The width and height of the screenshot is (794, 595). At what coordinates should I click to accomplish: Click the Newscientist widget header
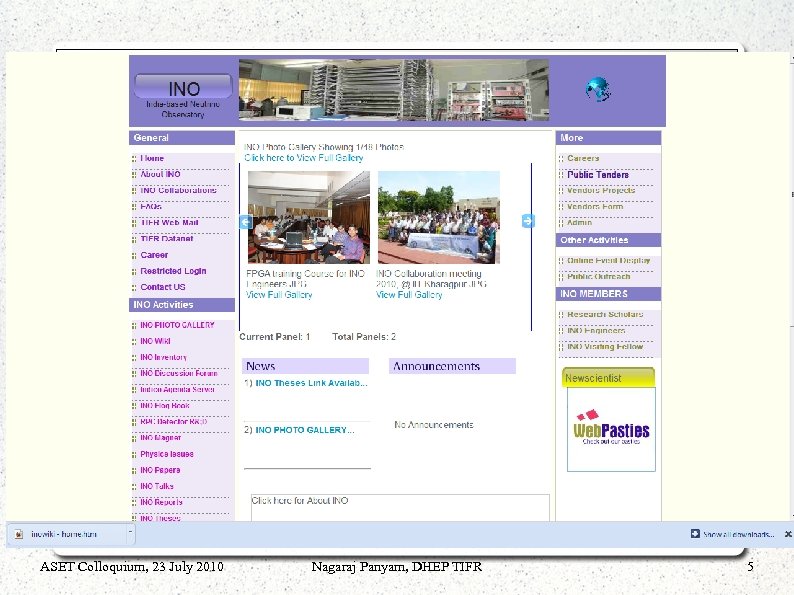608,378
